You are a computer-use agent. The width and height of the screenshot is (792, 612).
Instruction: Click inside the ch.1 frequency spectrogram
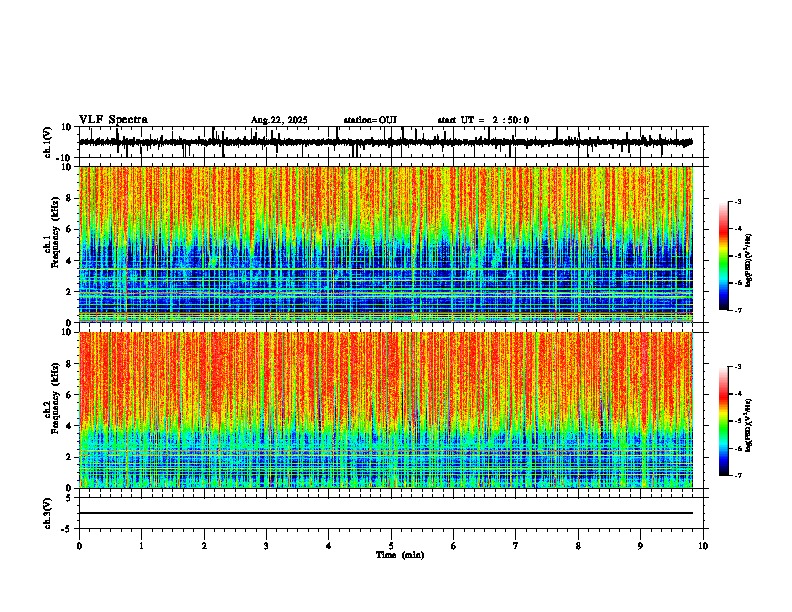tap(386, 244)
